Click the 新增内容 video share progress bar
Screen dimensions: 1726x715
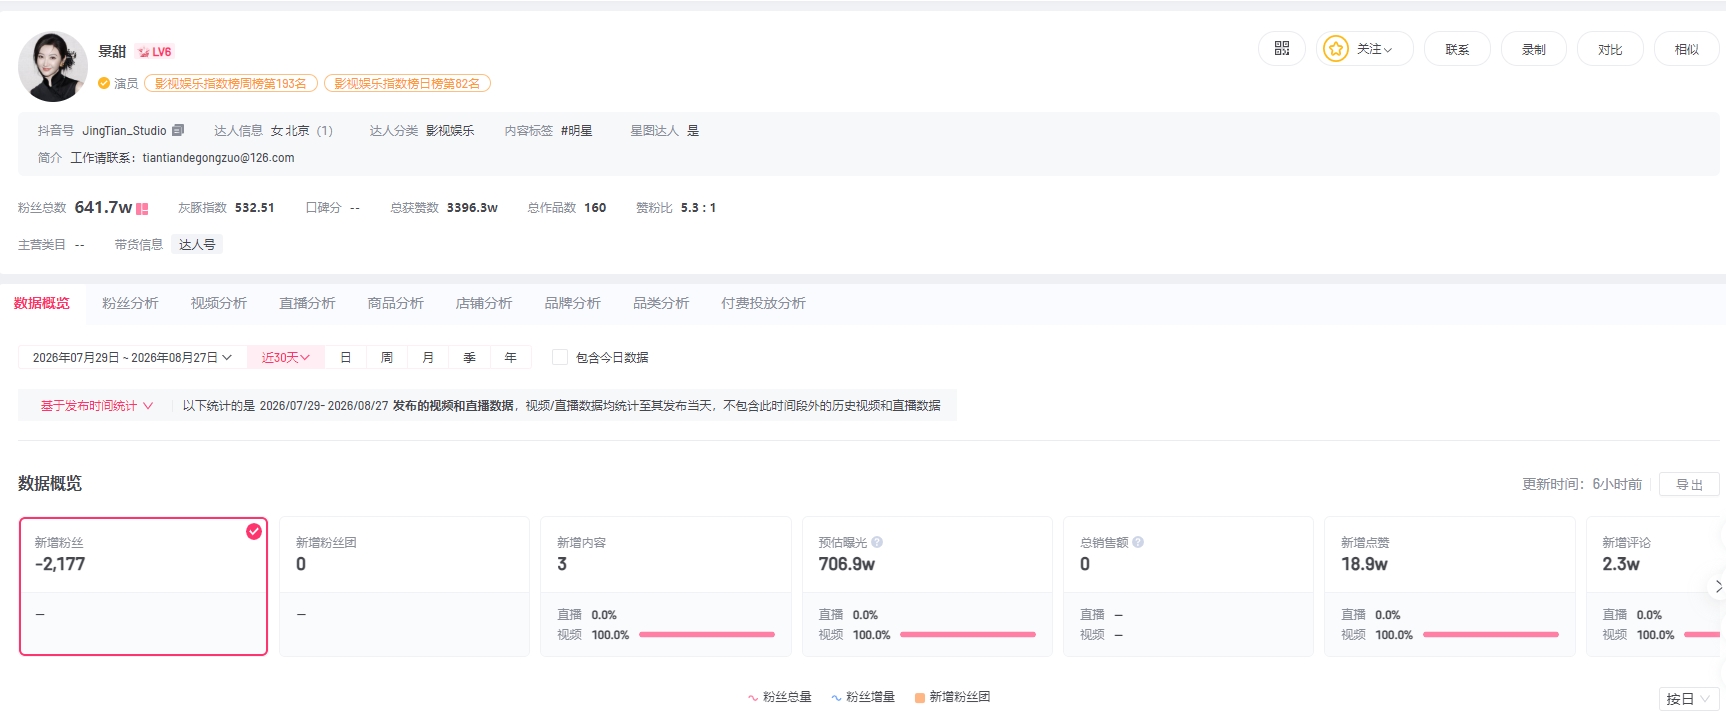707,634
